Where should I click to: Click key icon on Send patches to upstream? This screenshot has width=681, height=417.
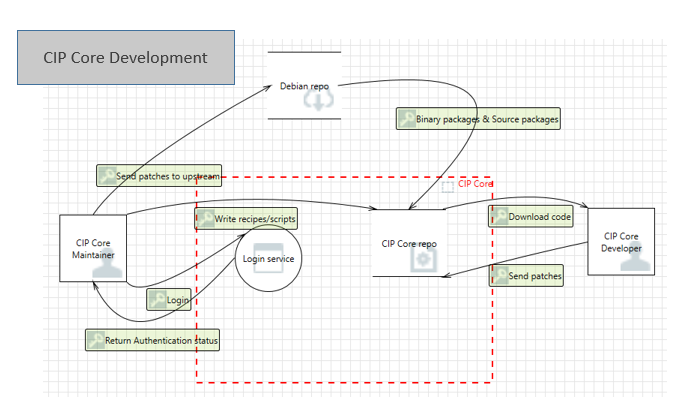tap(107, 175)
